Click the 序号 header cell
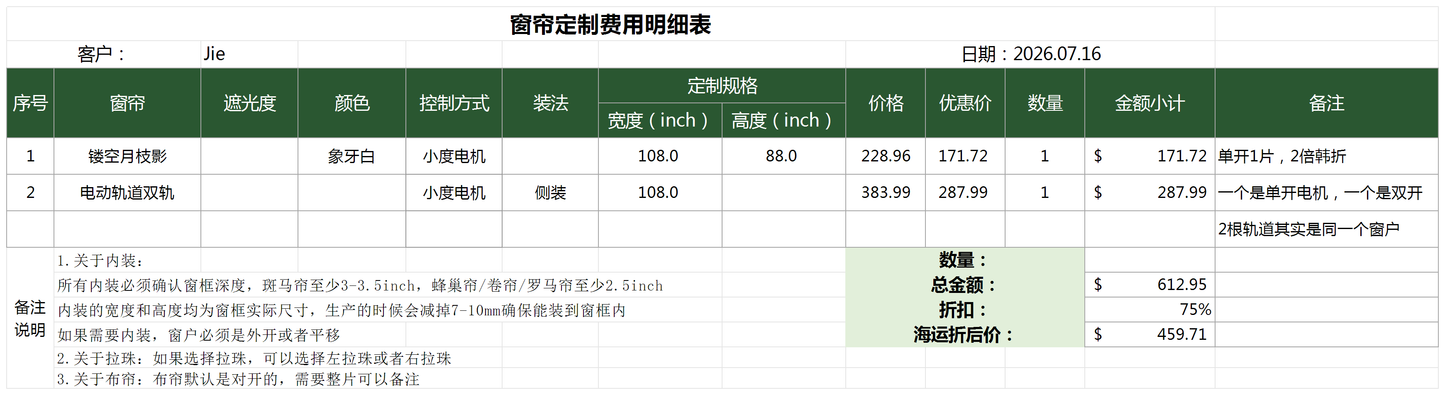The width and height of the screenshot is (1445, 395). [30, 103]
